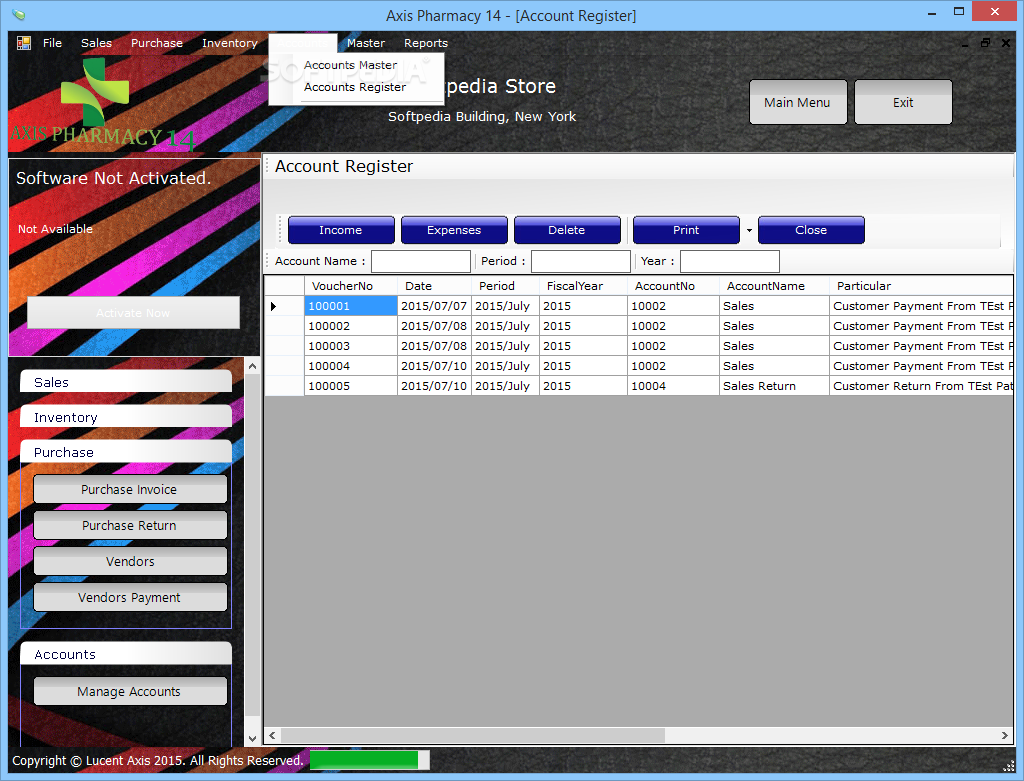Click the window resize grip in status bar
Screen dimensions: 1024x781
coord(1008,766)
